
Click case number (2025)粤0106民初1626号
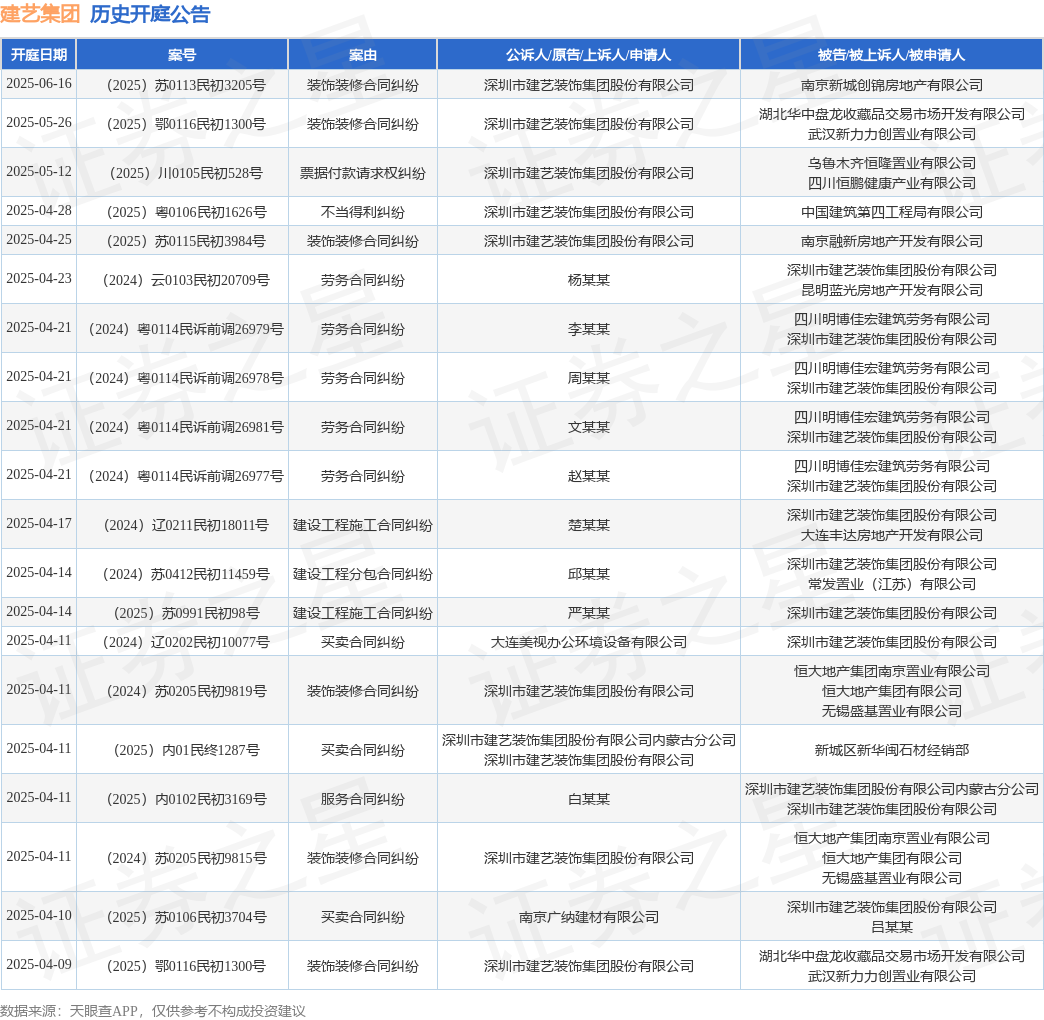click(186, 212)
